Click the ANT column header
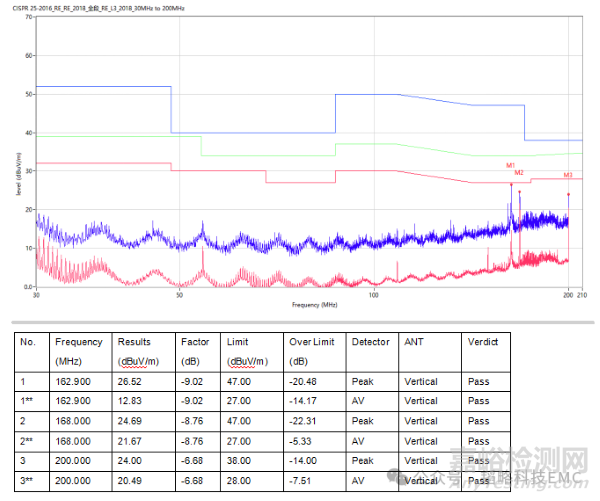Image resolution: width=600 pixels, height=501 pixels. (x=413, y=342)
